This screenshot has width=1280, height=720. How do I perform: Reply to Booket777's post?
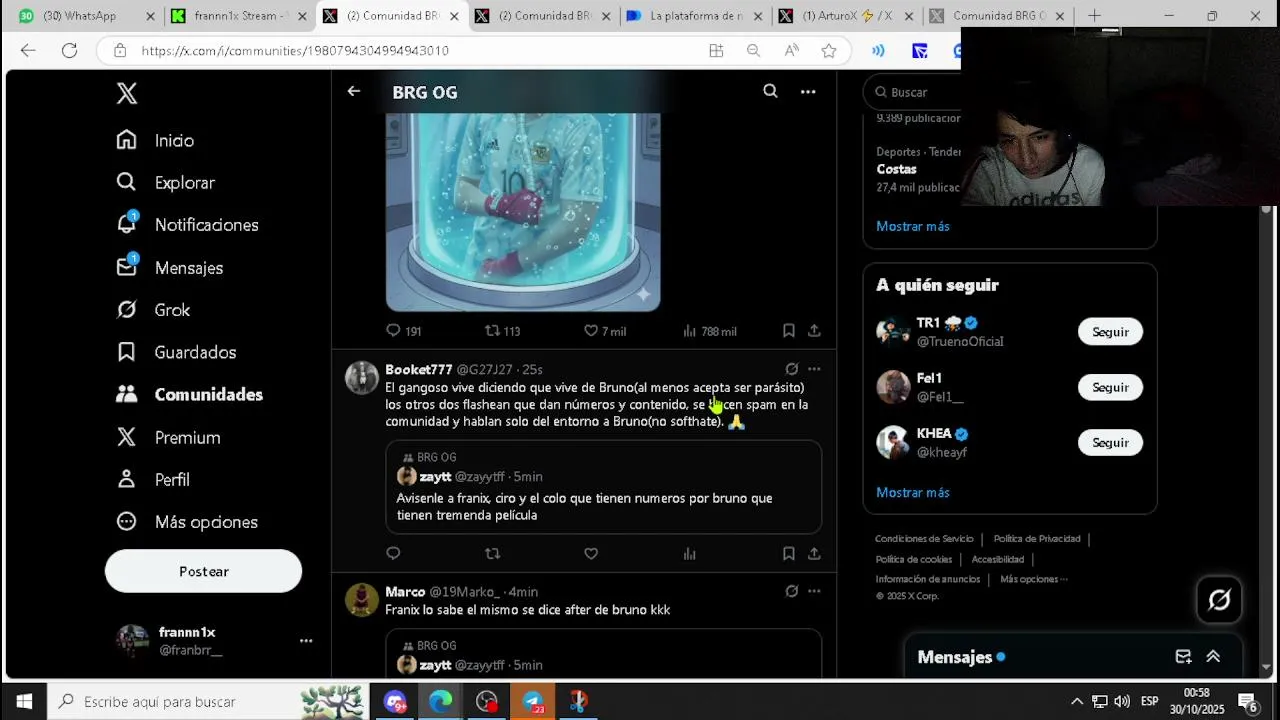point(393,553)
